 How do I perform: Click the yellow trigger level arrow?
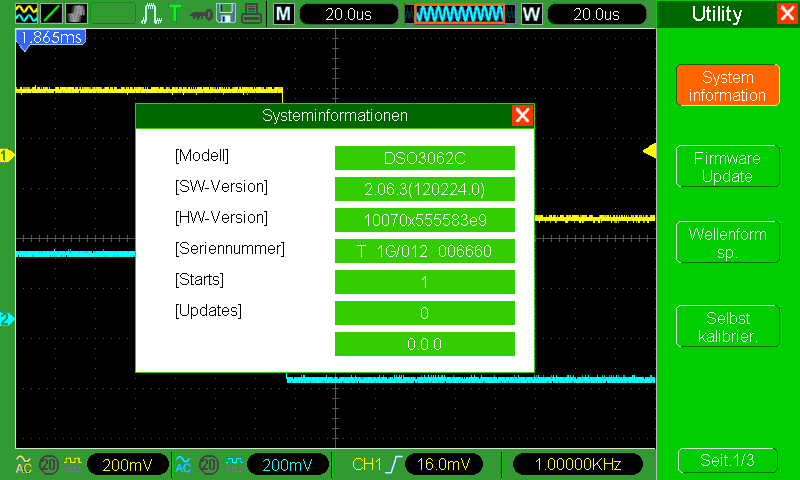[x=649, y=150]
